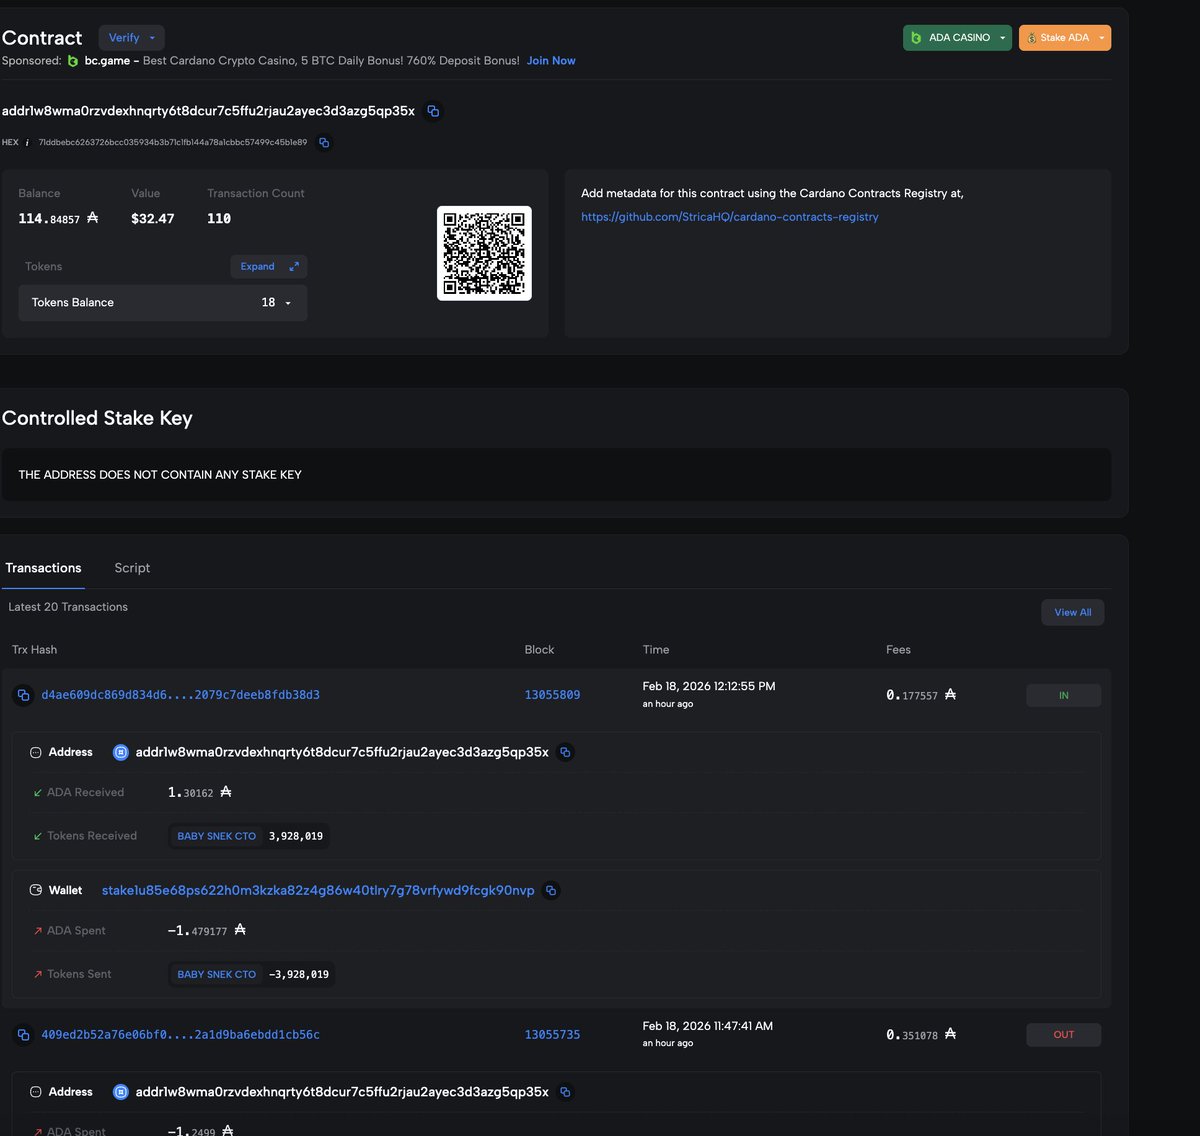1200x1136 pixels.
Task: Copy the HEX address string
Action: (324, 143)
